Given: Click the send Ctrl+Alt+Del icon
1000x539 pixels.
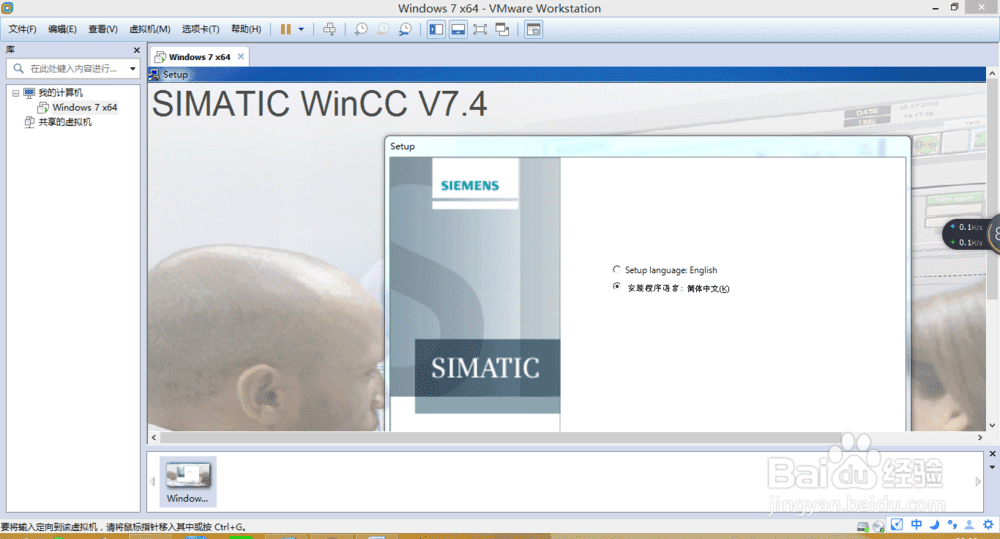Looking at the screenshot, I should click(329, 29).
